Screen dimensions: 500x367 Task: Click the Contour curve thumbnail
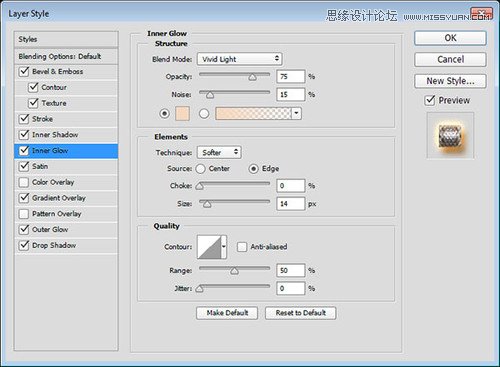pyautogui.click(x=209, y=247)
